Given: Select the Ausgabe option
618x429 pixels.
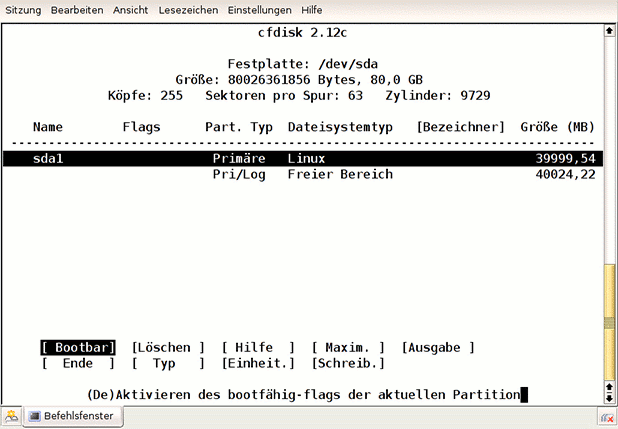Looking at the screenshot, I should pos(438,347).
